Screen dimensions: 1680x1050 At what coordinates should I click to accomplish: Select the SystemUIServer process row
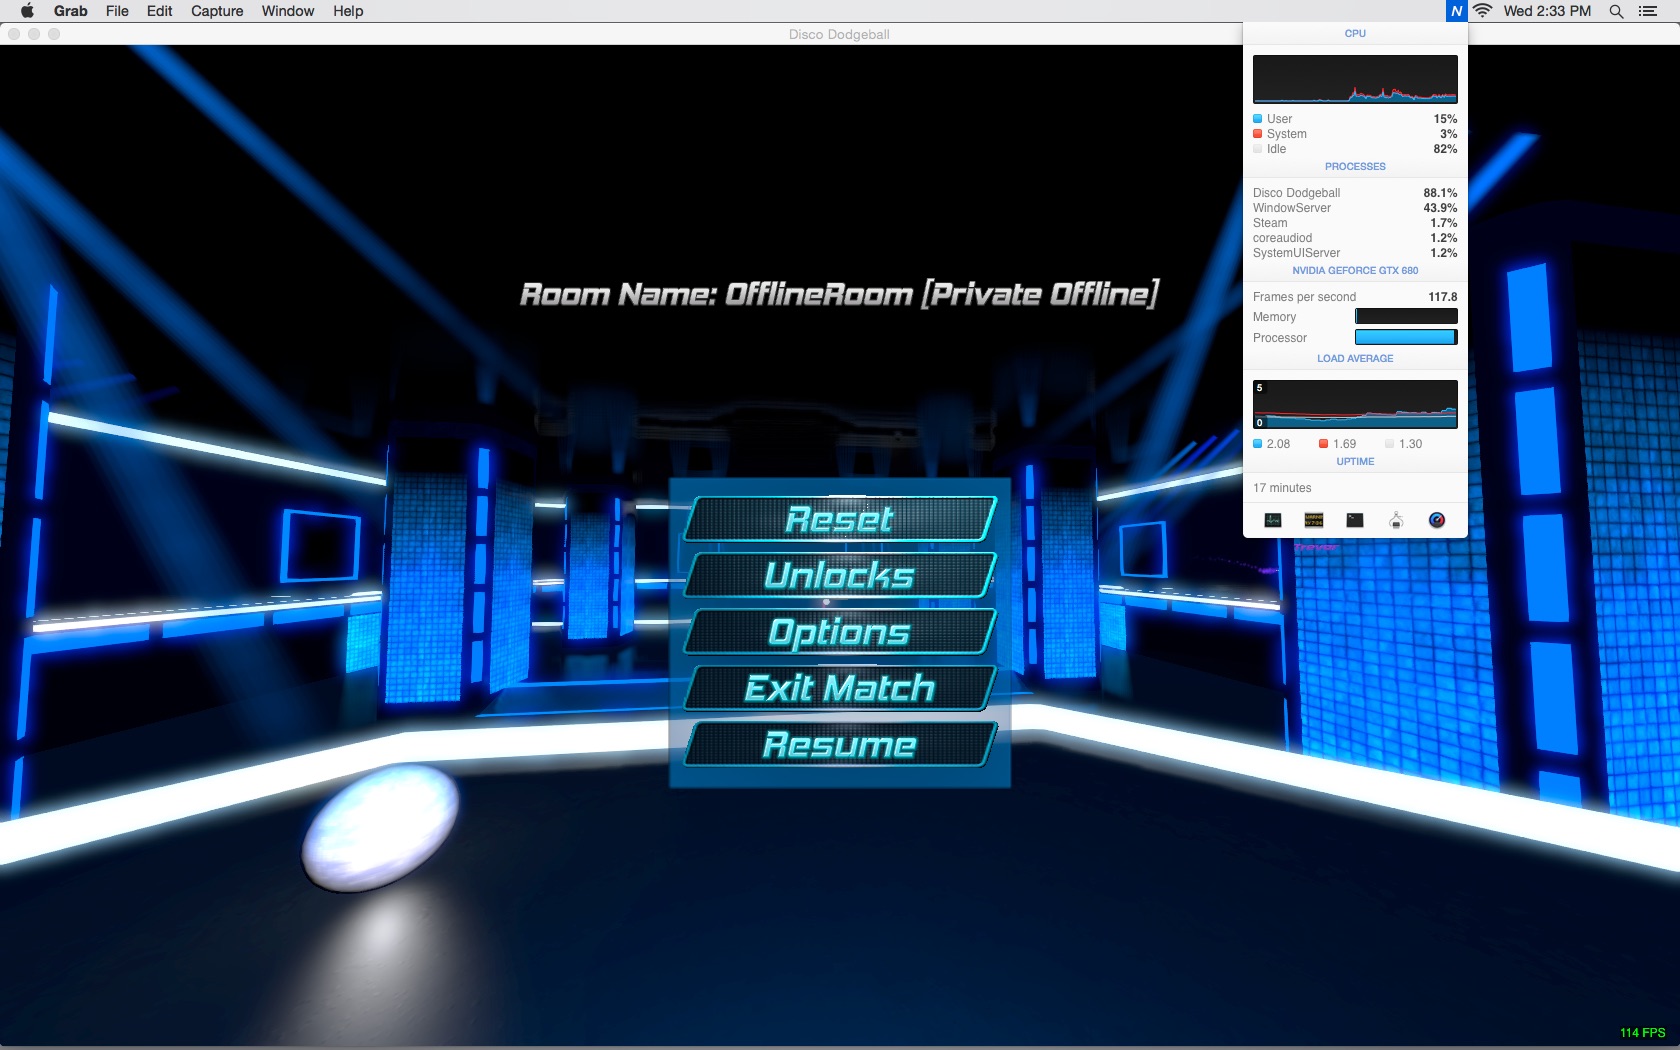pyautogui.click(x=1355, y=253)
